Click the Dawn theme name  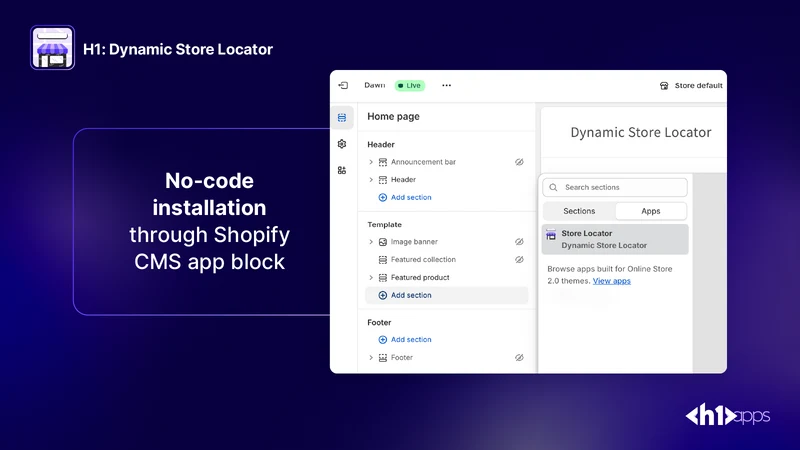[374, 85]
